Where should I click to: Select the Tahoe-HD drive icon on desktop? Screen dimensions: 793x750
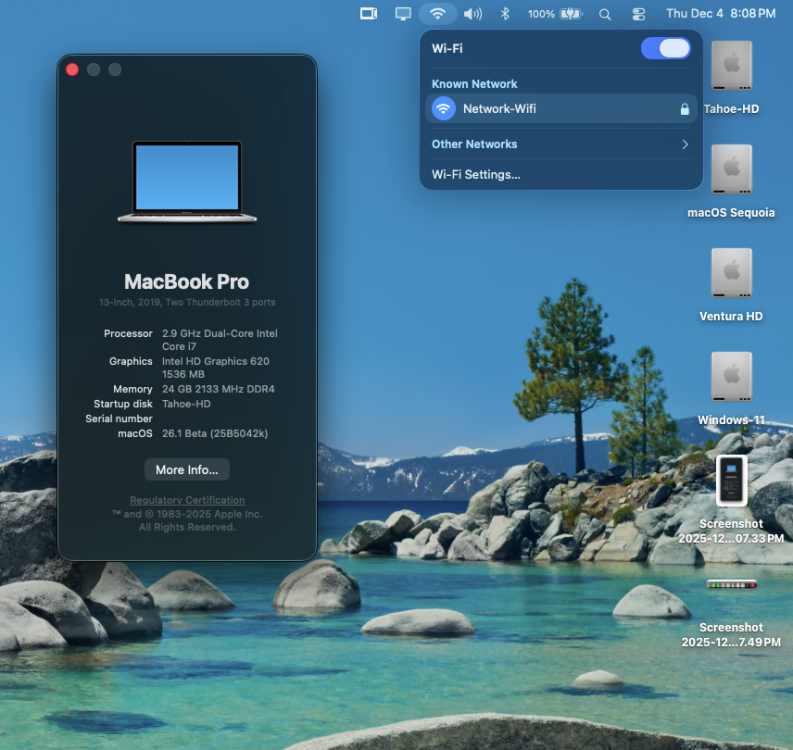pyautogui.click(x=731, y=66)
